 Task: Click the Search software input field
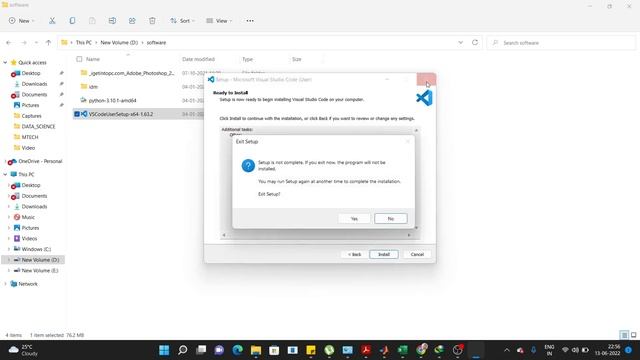[561, 42]
